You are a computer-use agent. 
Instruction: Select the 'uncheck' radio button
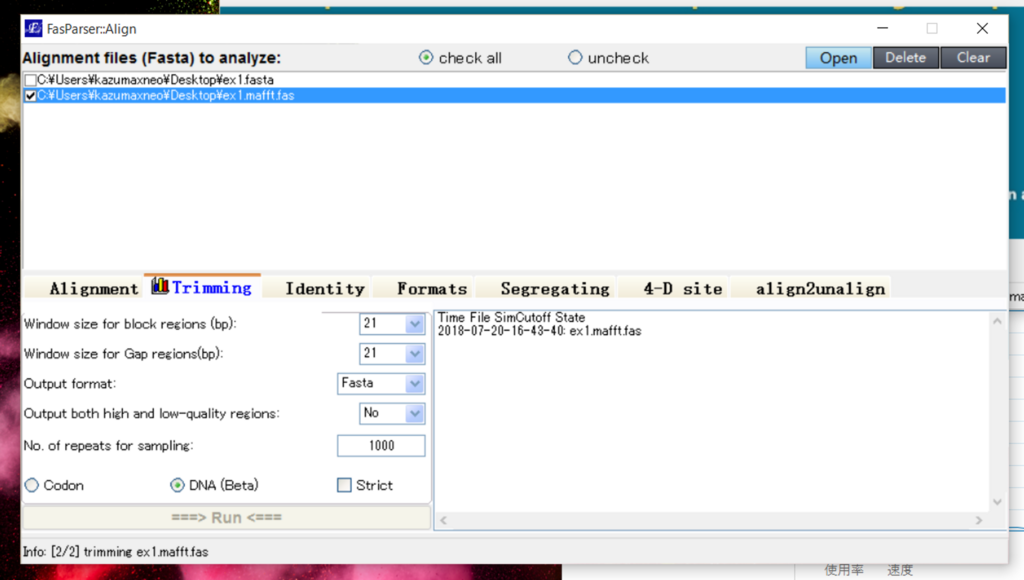point(575,58)
